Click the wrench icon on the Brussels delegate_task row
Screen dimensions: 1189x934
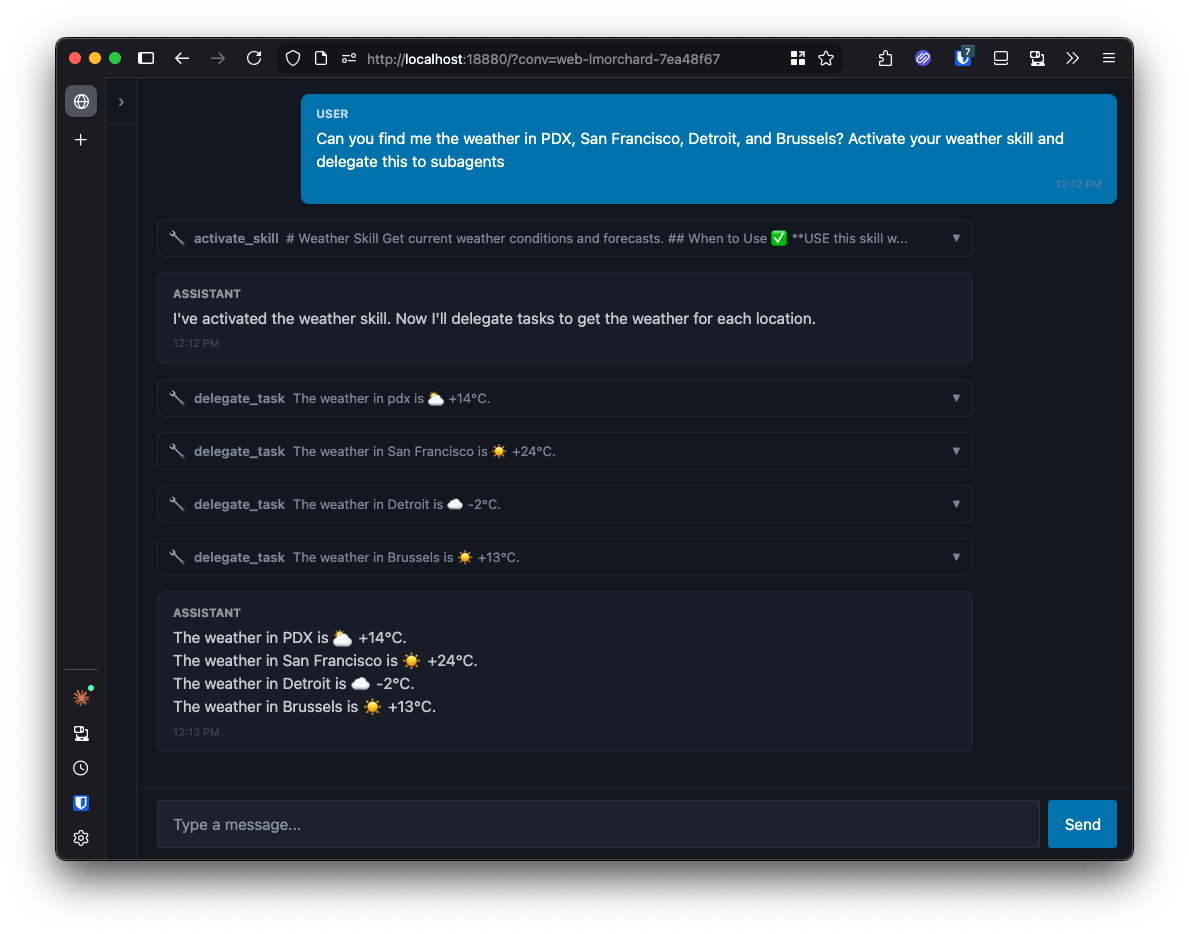[x=177, y=557]
